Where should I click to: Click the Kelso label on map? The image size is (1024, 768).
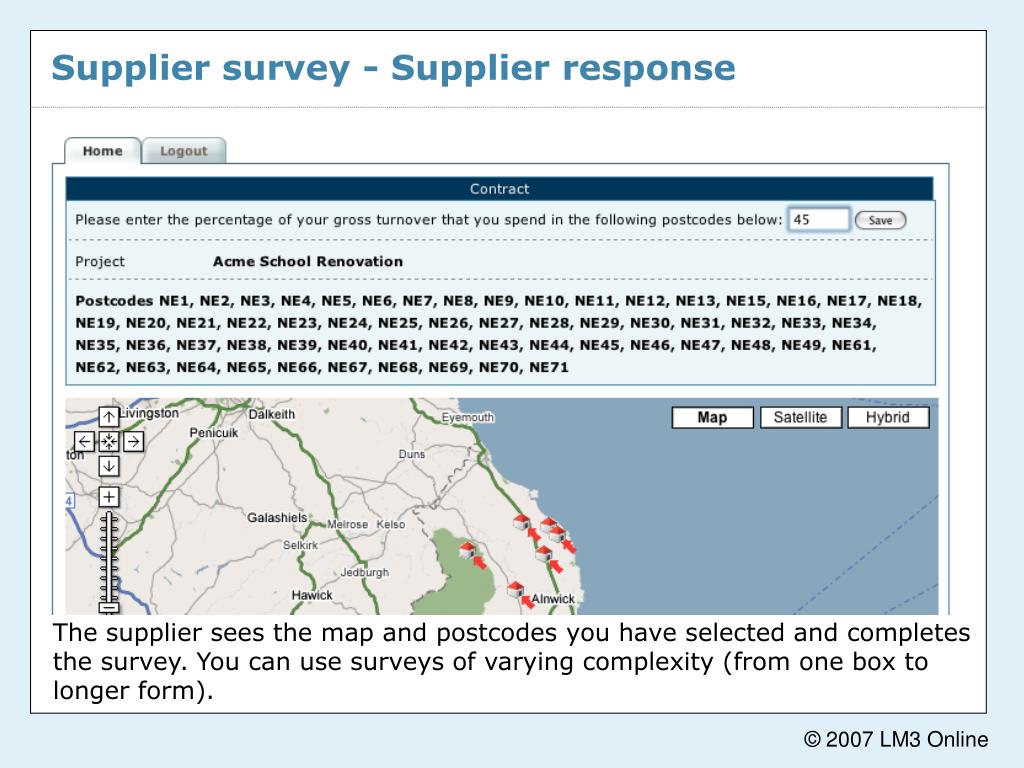pos(391,524)
